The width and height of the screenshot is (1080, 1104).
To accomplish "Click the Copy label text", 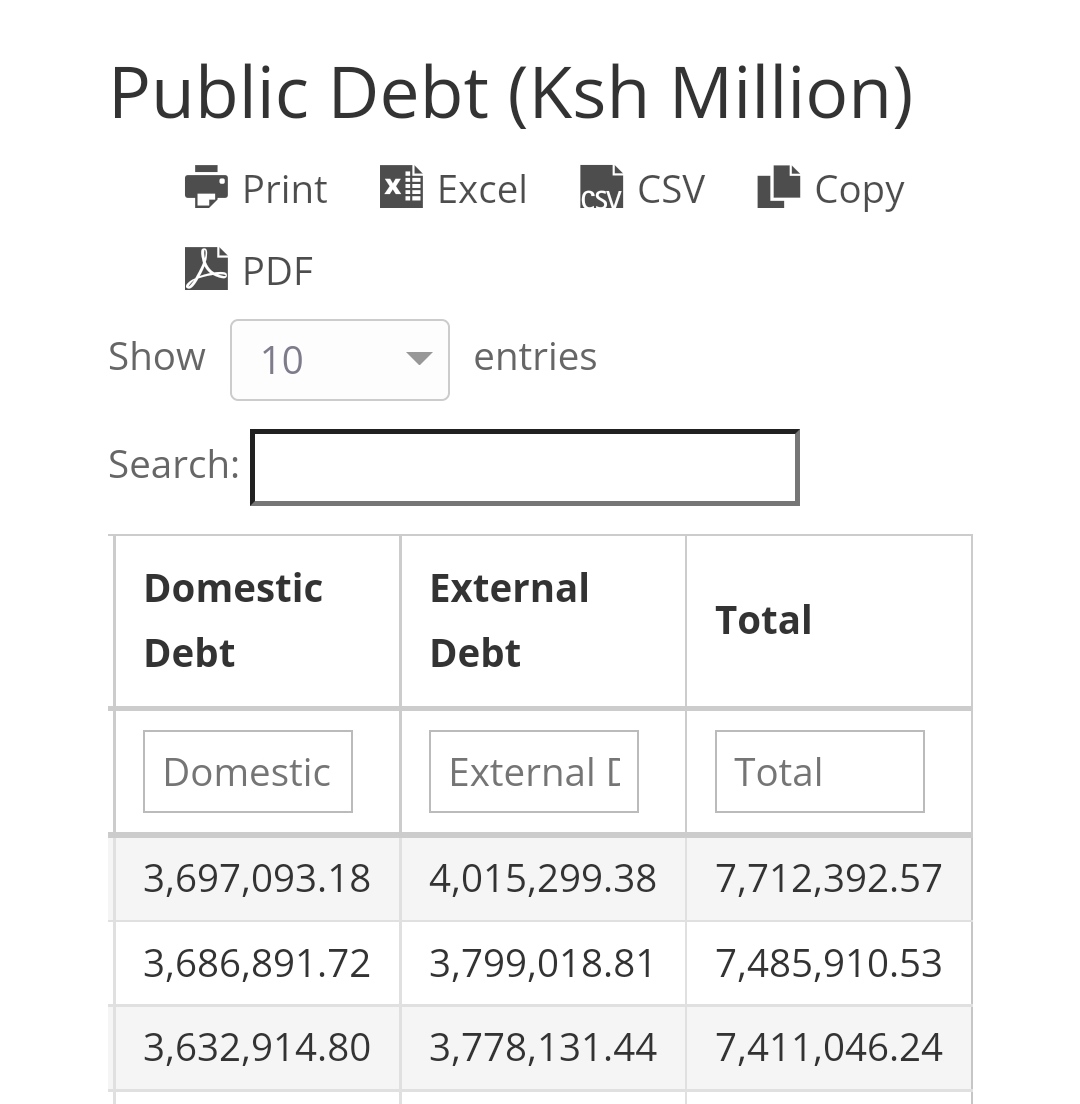I will [860, 190].
